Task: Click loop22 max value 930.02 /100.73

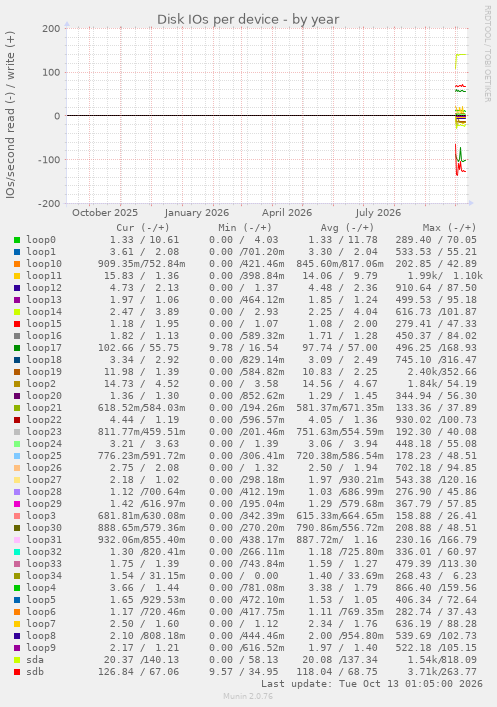Action: [x=436, y=420]
